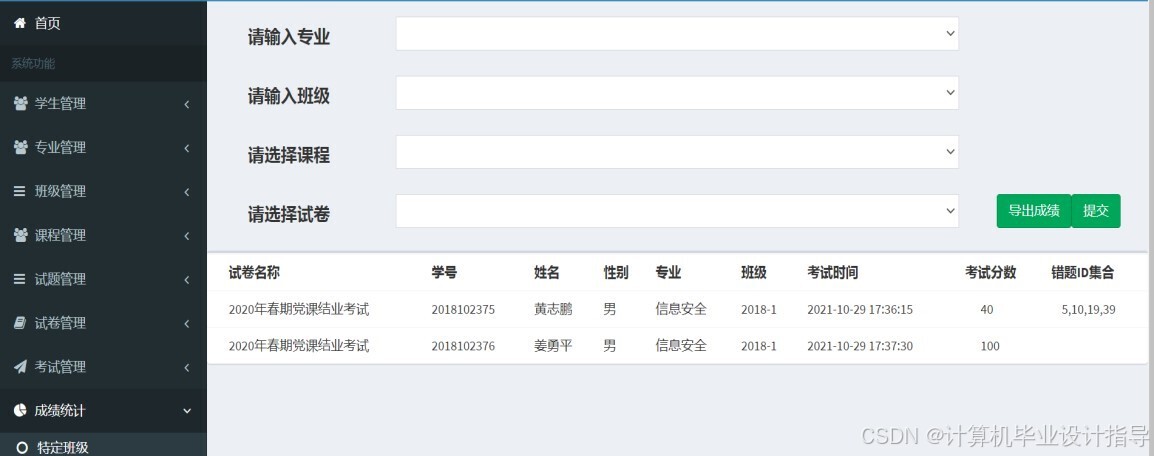This screenshot has width=1154, height=456.
Task: Click the 系统功能 sidebar heading
Action: pyautogui.click(x=33, y=64)
